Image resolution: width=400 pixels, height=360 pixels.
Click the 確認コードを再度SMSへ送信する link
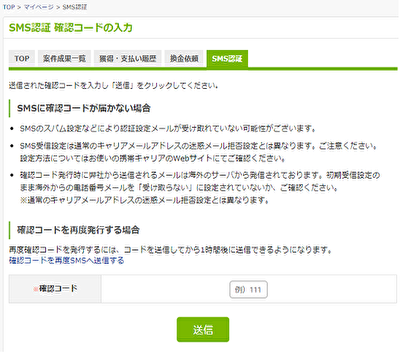pyautogui.click(x=66, y=260)
